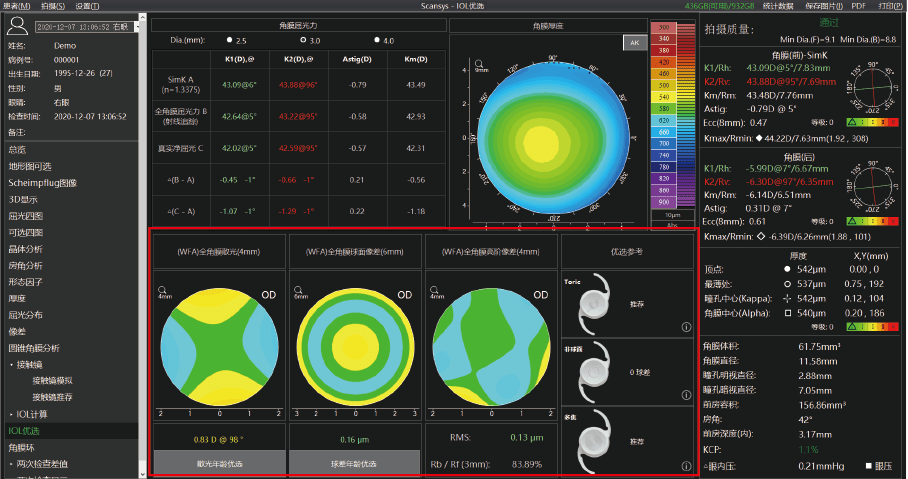Click sidebar scrollbar down arrow
The width and height of the screenshot is (908, 479).
(143, 474)
